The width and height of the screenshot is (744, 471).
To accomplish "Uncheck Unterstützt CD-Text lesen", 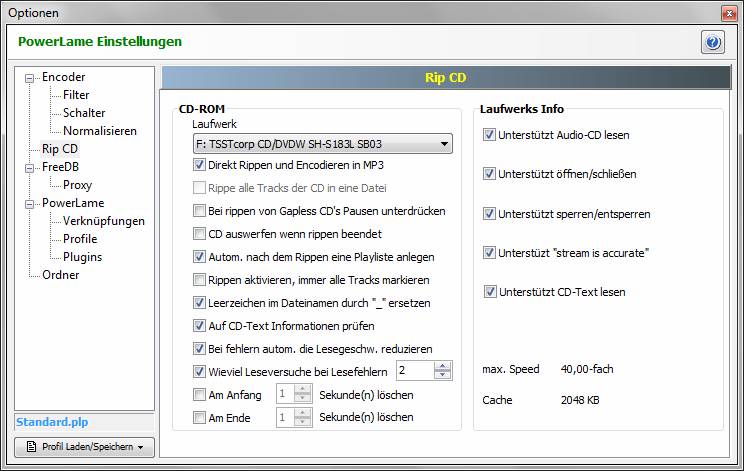I will point(489,292).
